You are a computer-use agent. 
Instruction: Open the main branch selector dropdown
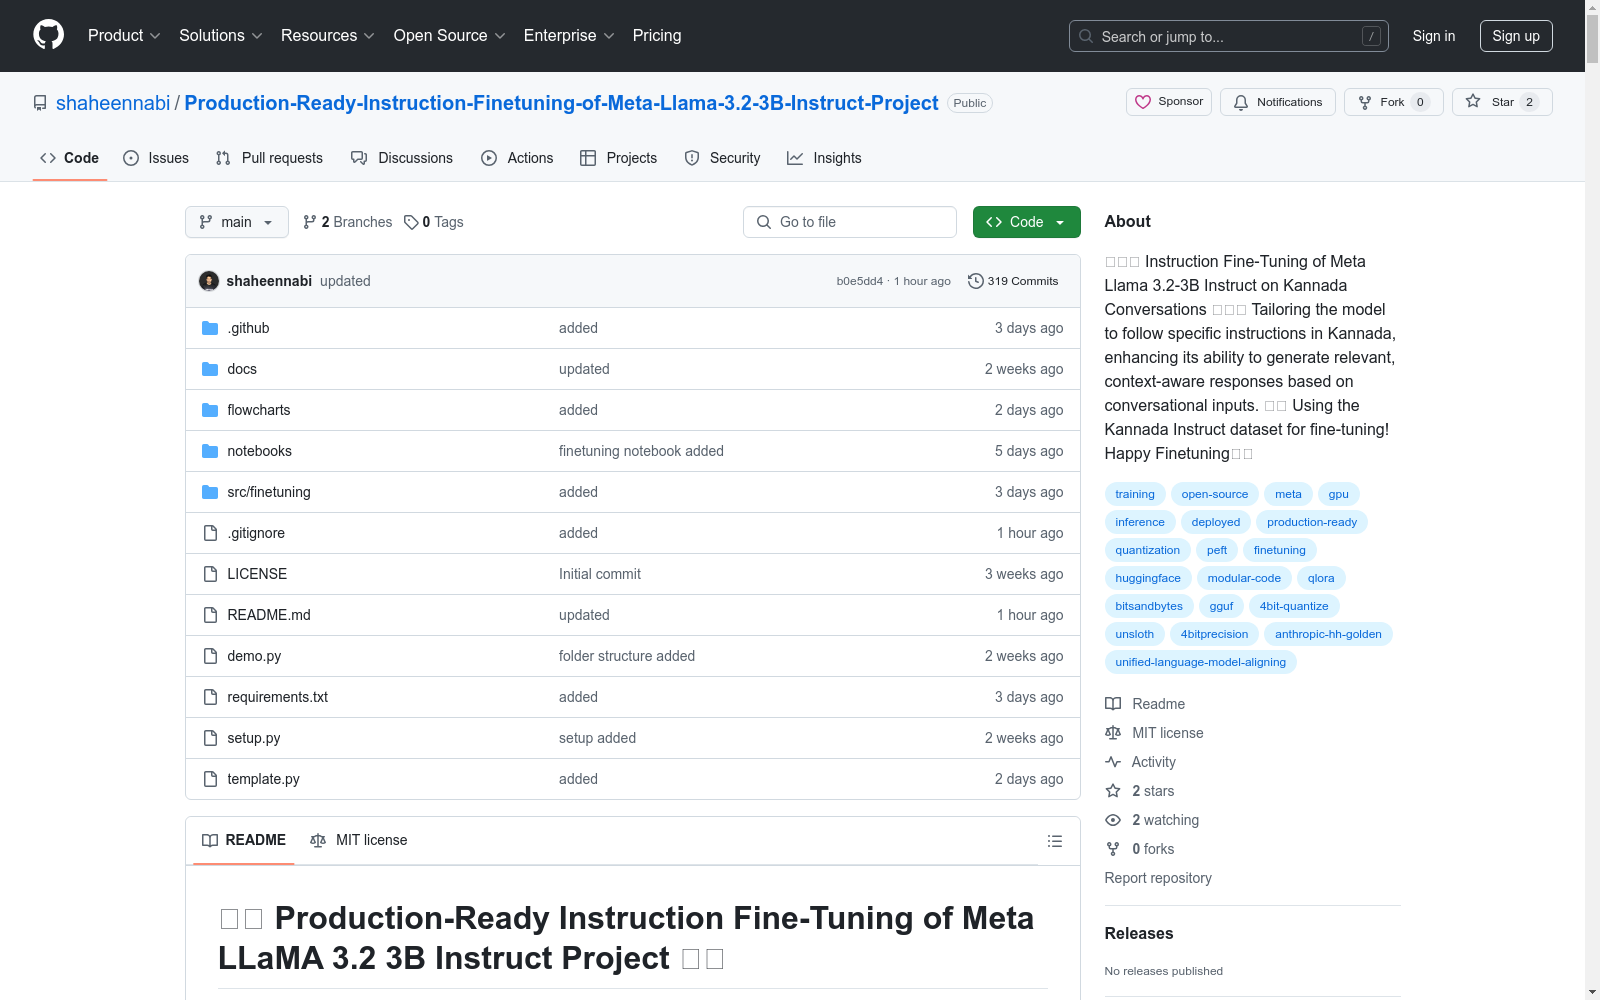(x=237, y=222)
